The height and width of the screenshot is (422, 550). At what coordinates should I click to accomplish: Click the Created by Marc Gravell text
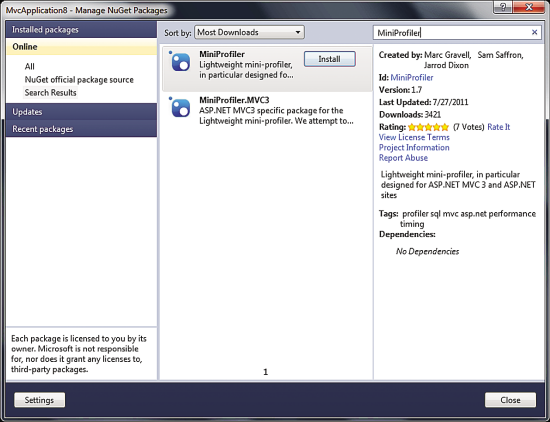[x=425, y=55]
